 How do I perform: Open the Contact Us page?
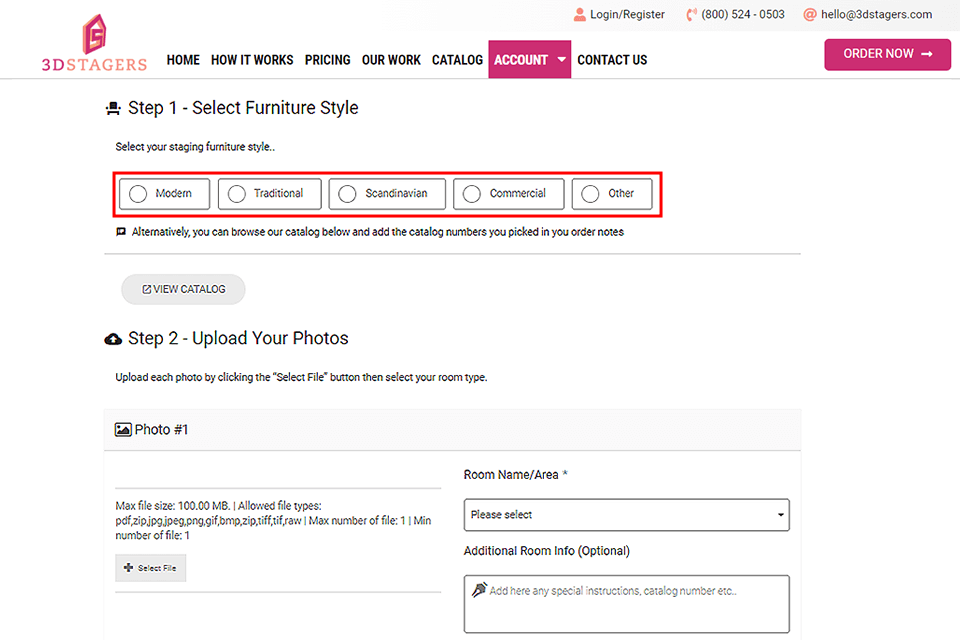612,60
